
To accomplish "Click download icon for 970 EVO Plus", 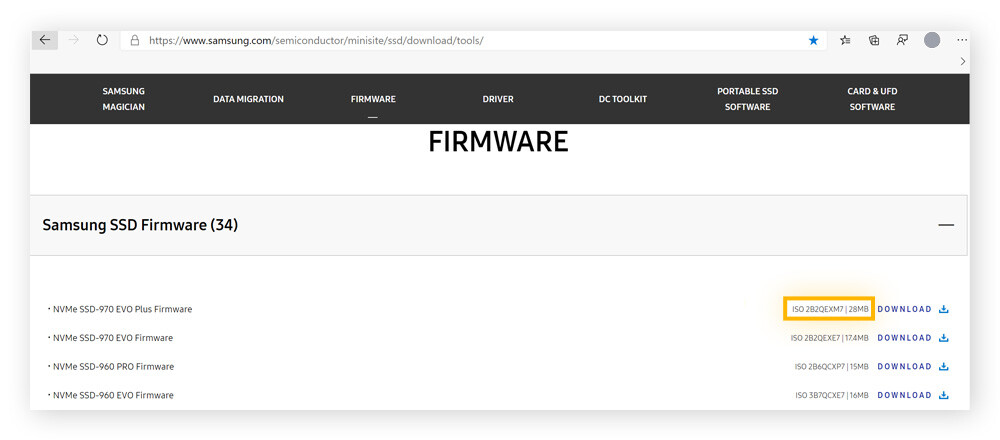I will click(943, 309).
